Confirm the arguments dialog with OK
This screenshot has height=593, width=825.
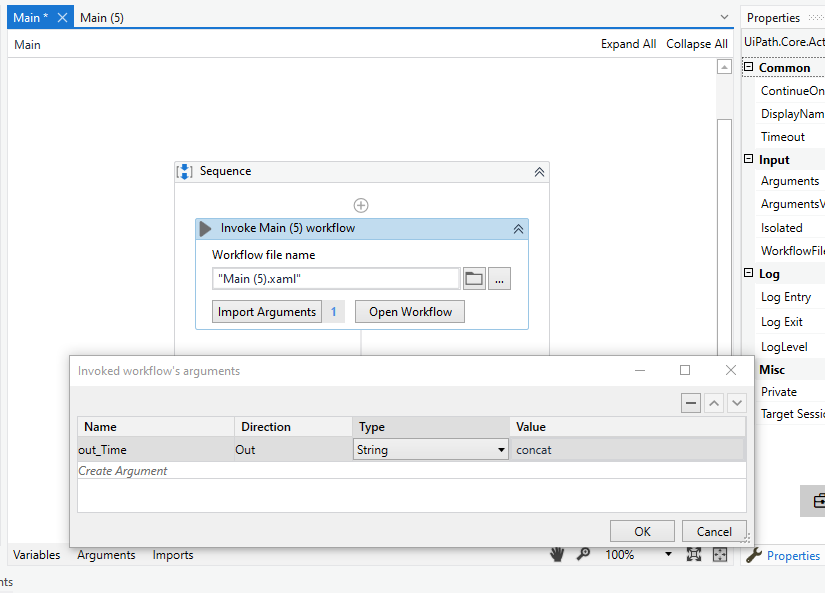[642, 531]
